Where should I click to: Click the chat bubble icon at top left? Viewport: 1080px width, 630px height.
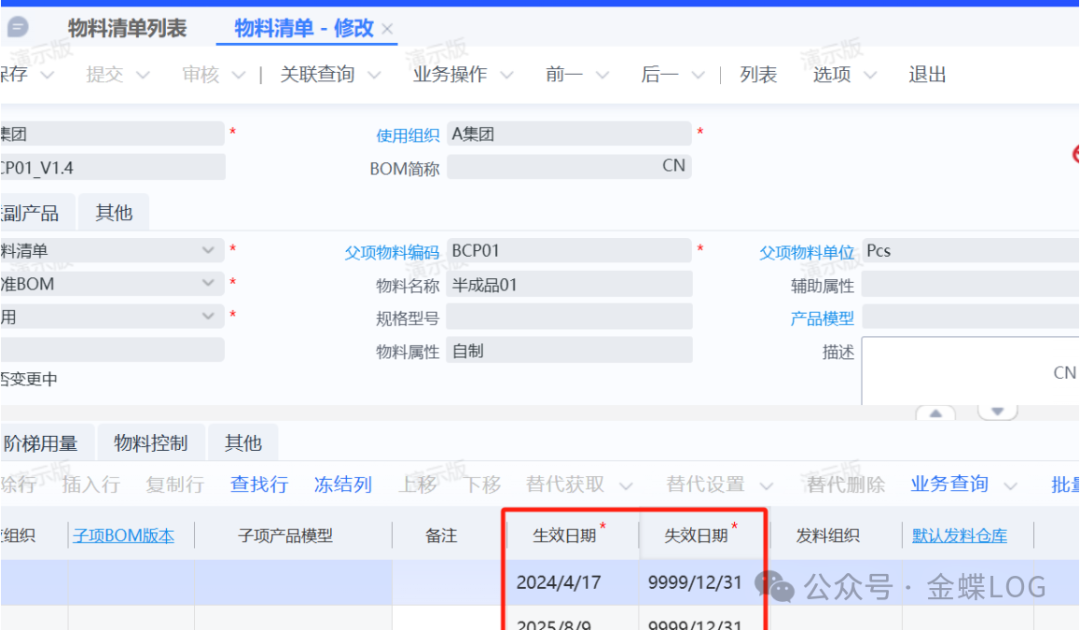(18, 28)
